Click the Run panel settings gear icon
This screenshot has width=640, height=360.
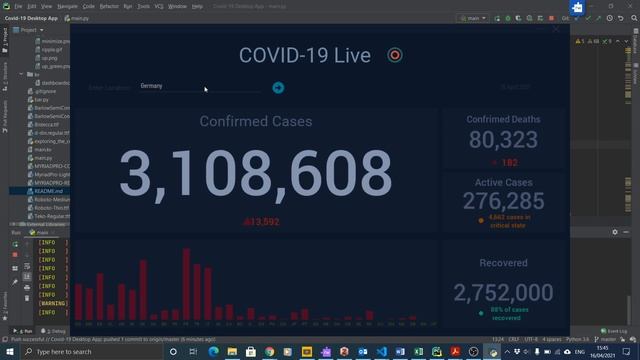(x=615, y=232)
